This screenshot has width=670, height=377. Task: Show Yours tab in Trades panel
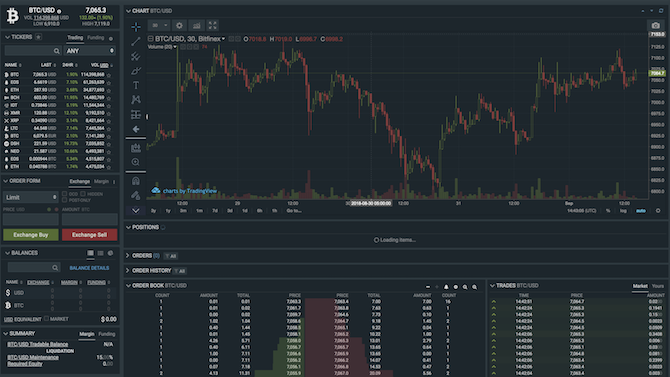658,286
